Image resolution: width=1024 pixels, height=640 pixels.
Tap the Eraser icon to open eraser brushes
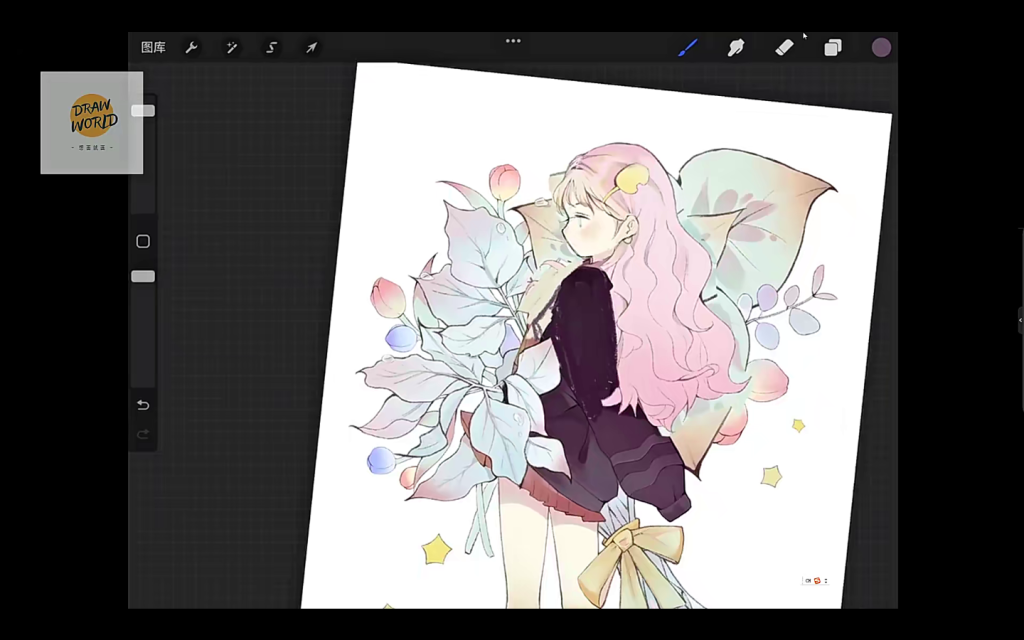coord(784,47)
